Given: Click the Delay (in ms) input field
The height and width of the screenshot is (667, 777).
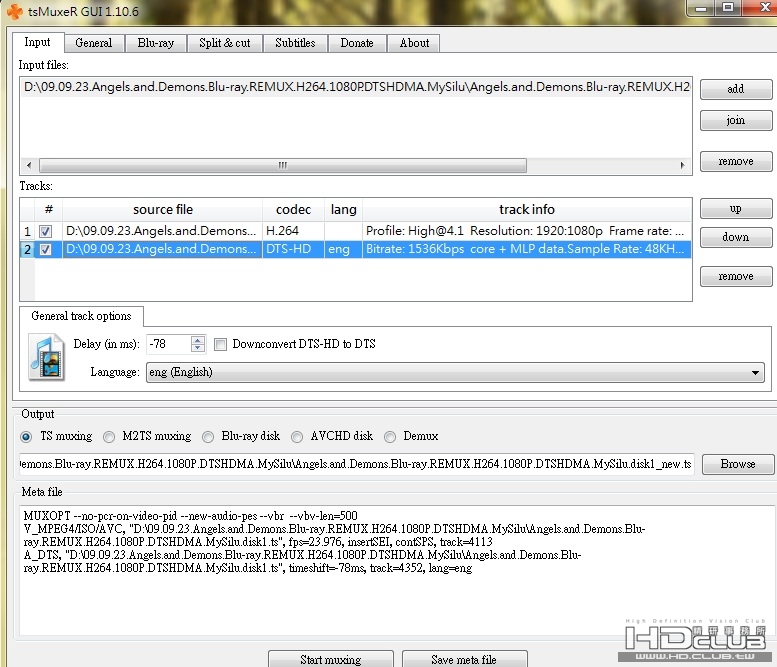Looking at the screenshot, I should pyautogui.click(x=168, y=344).
